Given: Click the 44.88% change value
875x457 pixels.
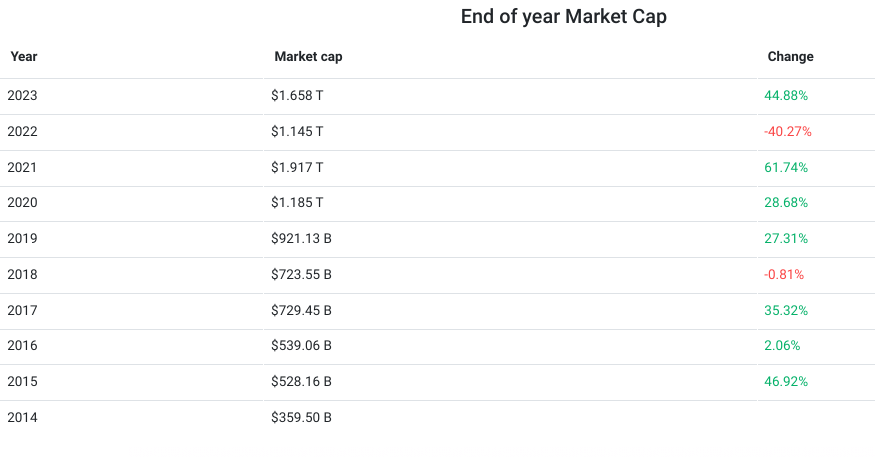Looking at the screenshot, I should point(786,96).
